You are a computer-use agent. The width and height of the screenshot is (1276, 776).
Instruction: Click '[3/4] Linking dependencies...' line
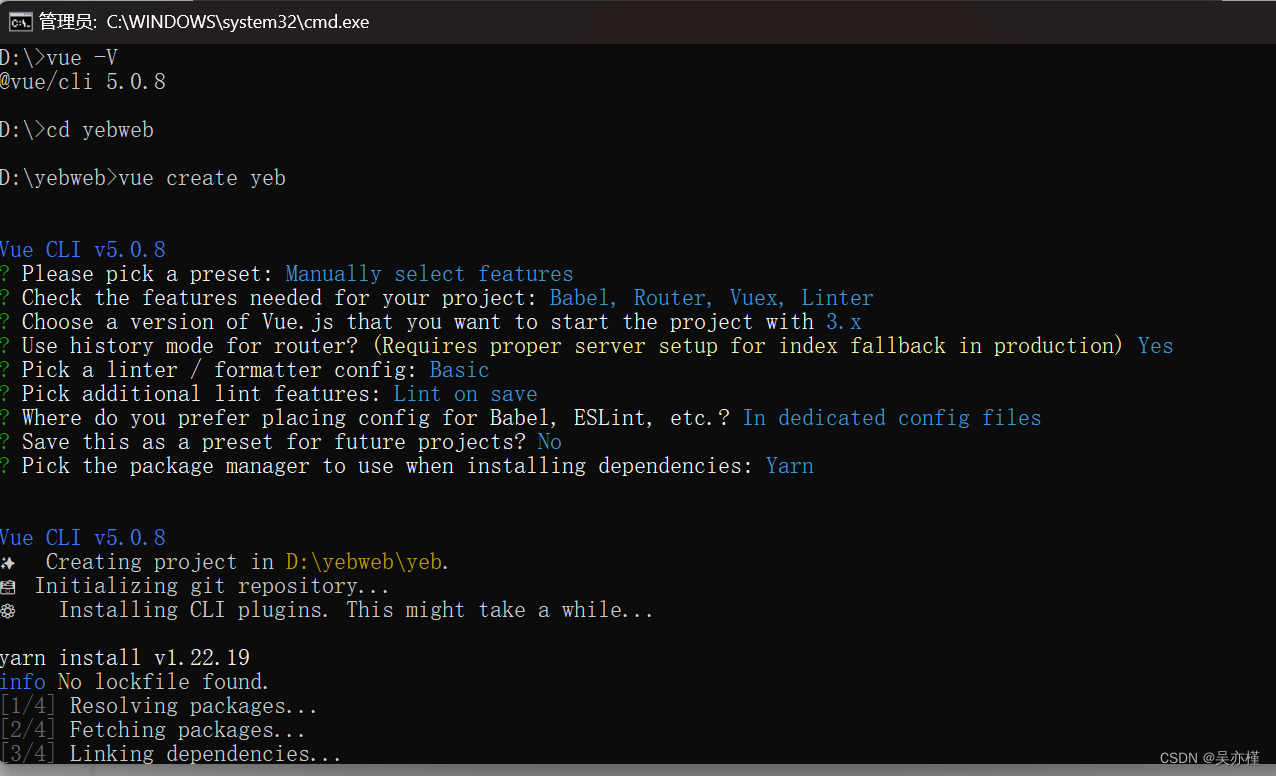click(x=171, y=754)
